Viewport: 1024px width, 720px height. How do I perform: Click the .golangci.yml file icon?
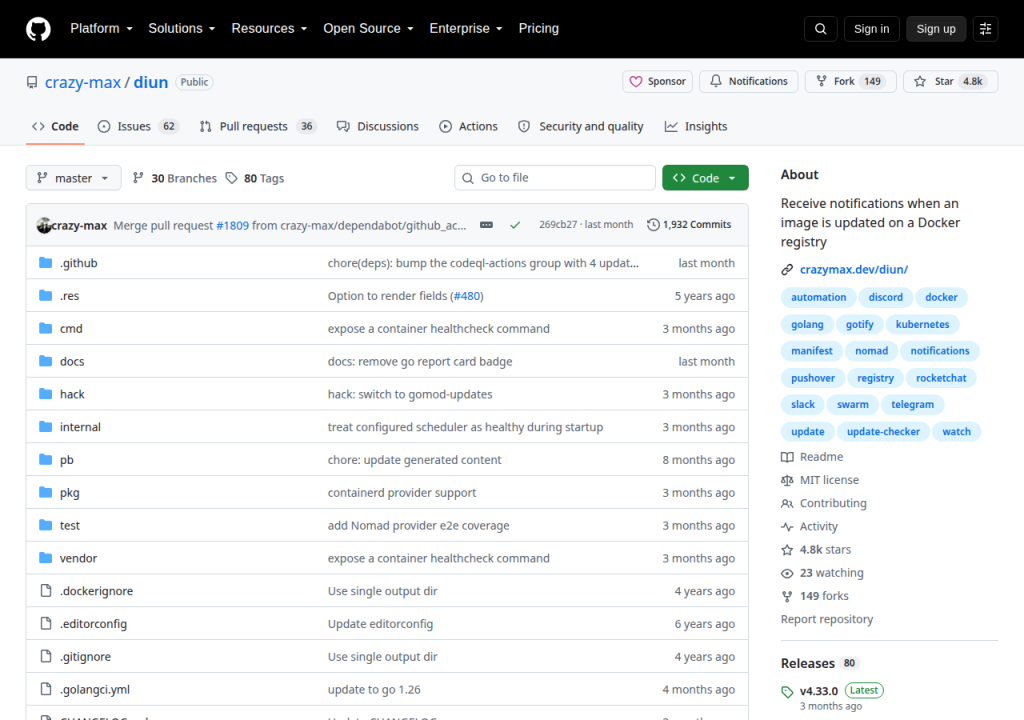click(x=46, y=689)
